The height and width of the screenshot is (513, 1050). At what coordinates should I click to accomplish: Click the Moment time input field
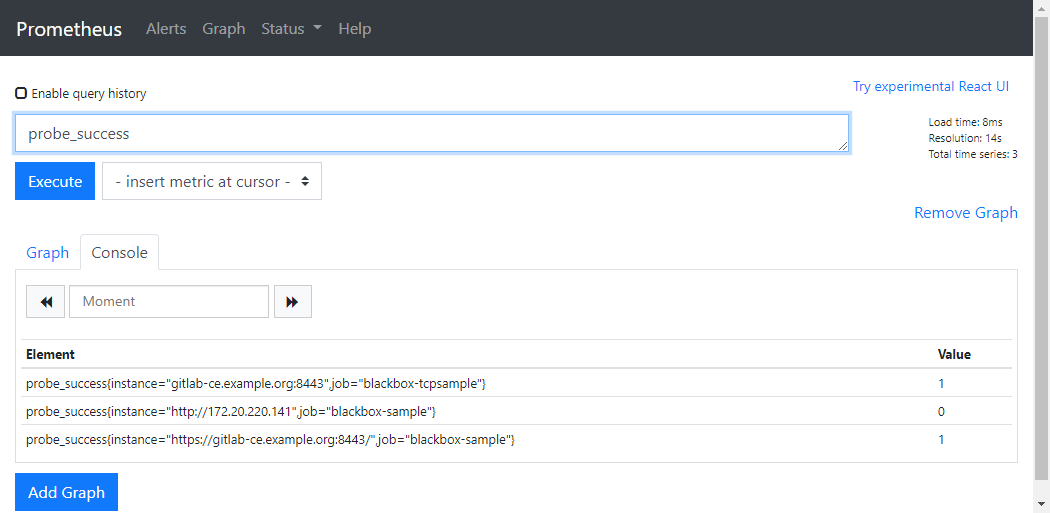169,301
